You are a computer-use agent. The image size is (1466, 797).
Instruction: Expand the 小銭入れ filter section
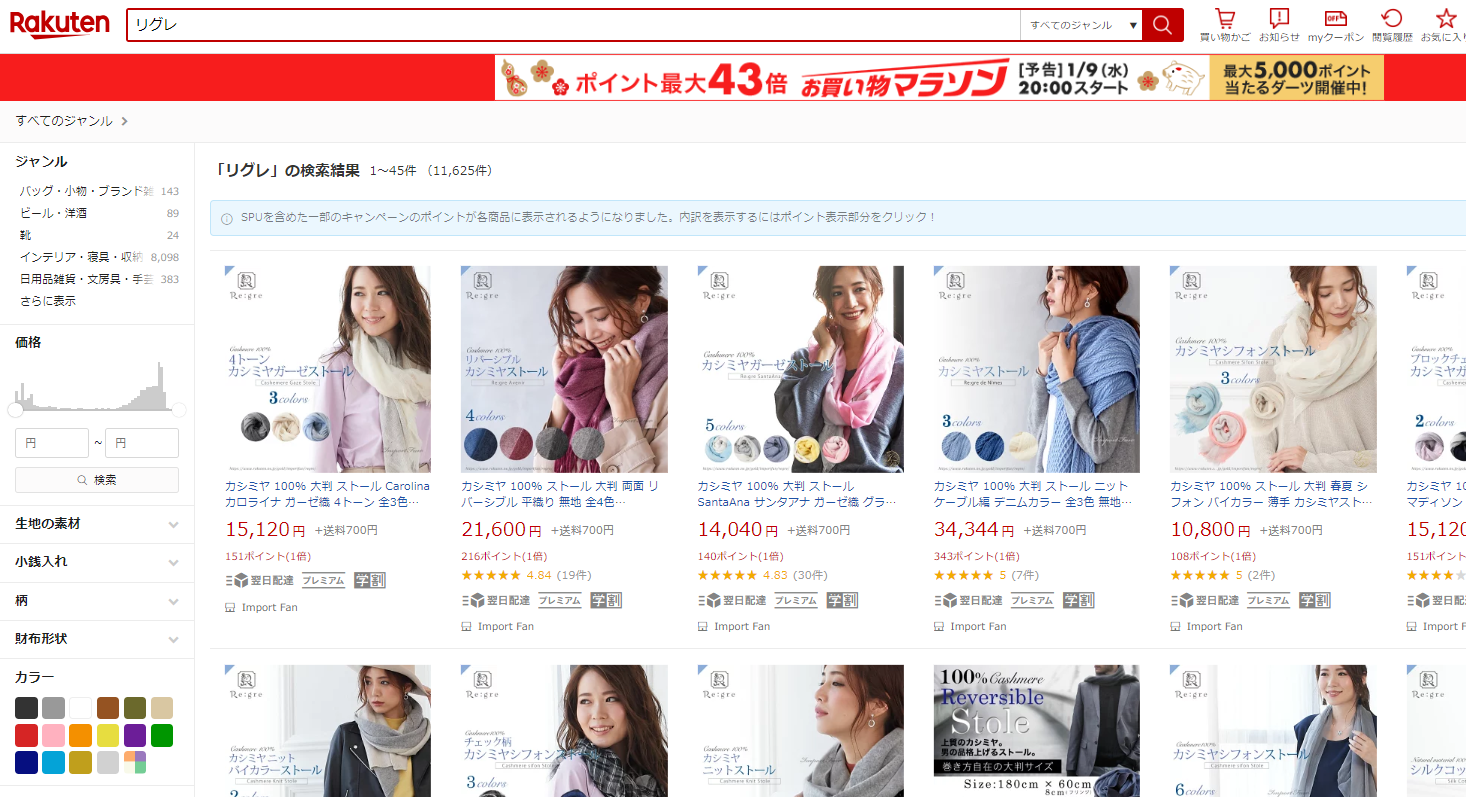click(x=97, y=562)
